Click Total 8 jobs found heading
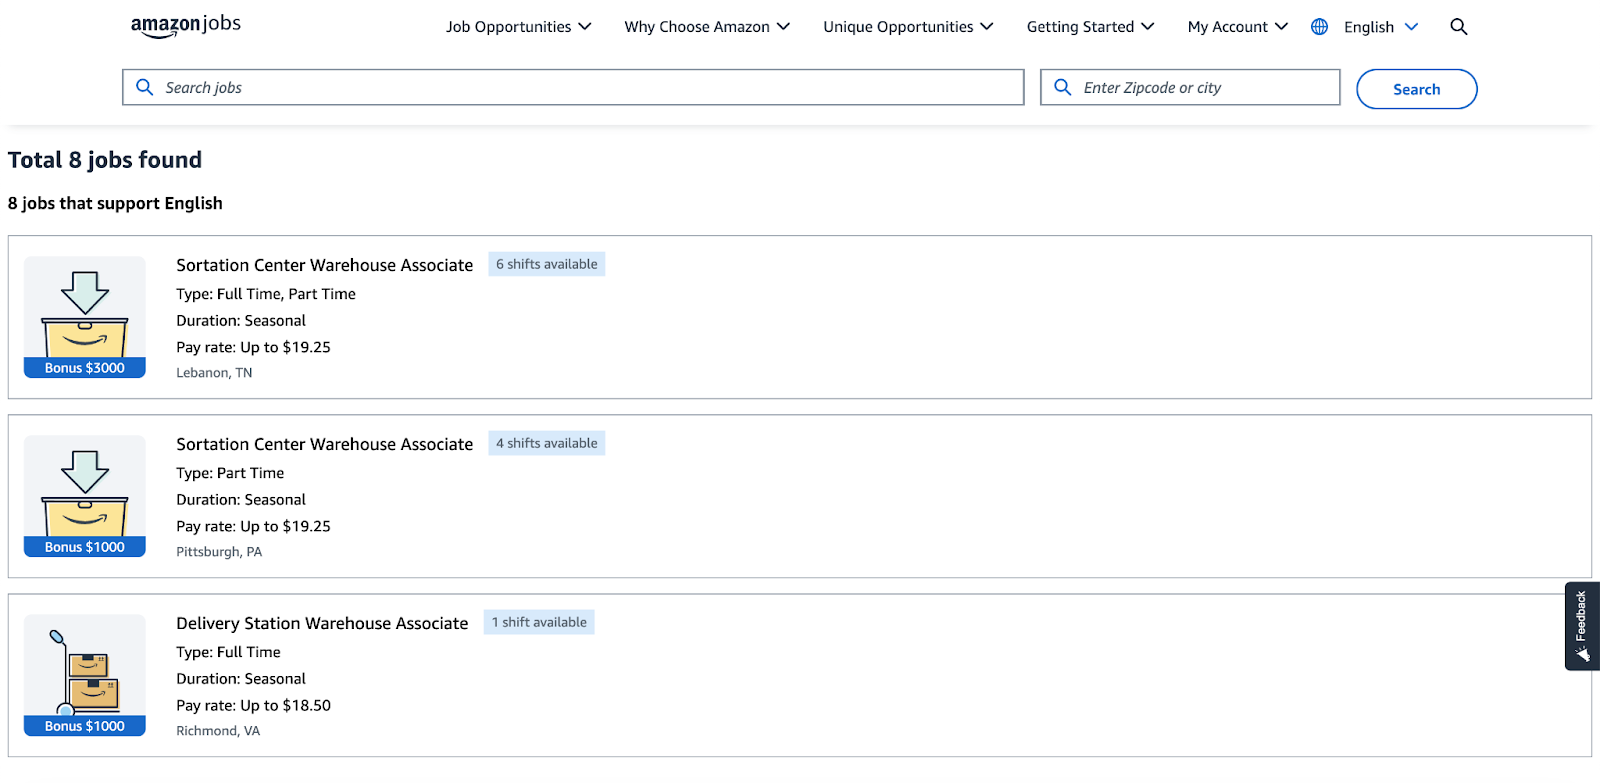 (105, 160)
